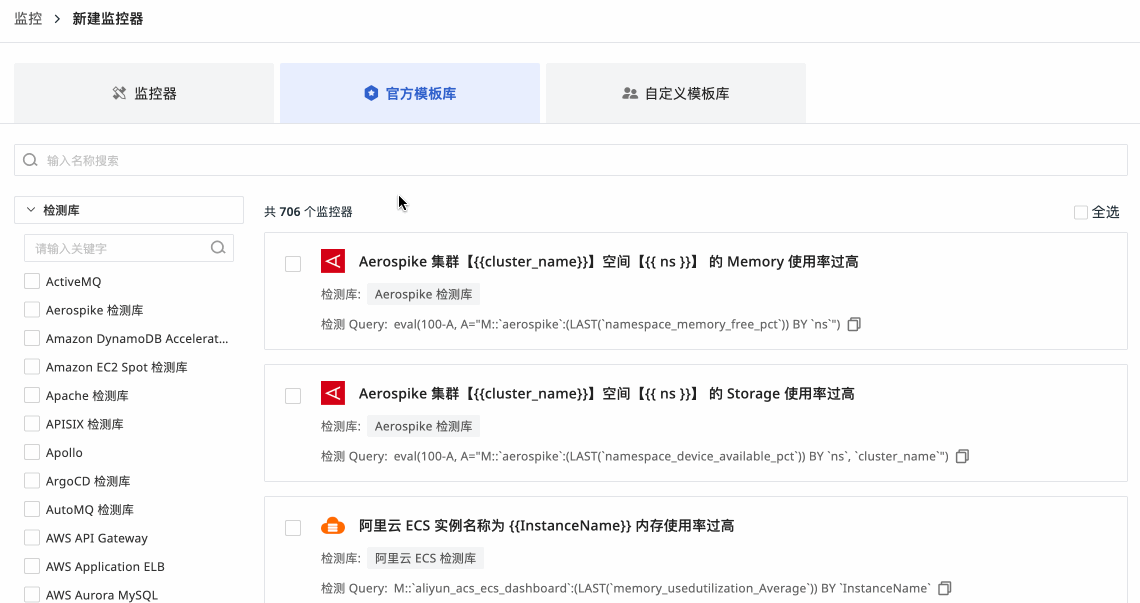Check the AWS API Gateway filter
The height and width of the screenshot is (603, 1140).
(32, 538)
